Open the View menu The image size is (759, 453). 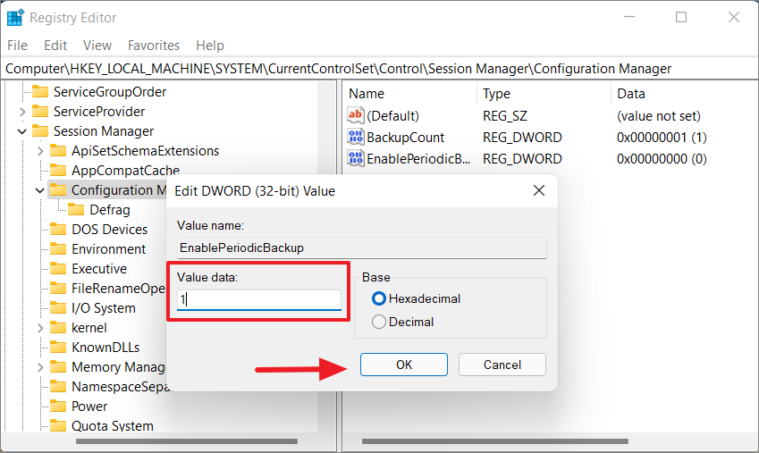pyautogui.click(x=97, y=45)
